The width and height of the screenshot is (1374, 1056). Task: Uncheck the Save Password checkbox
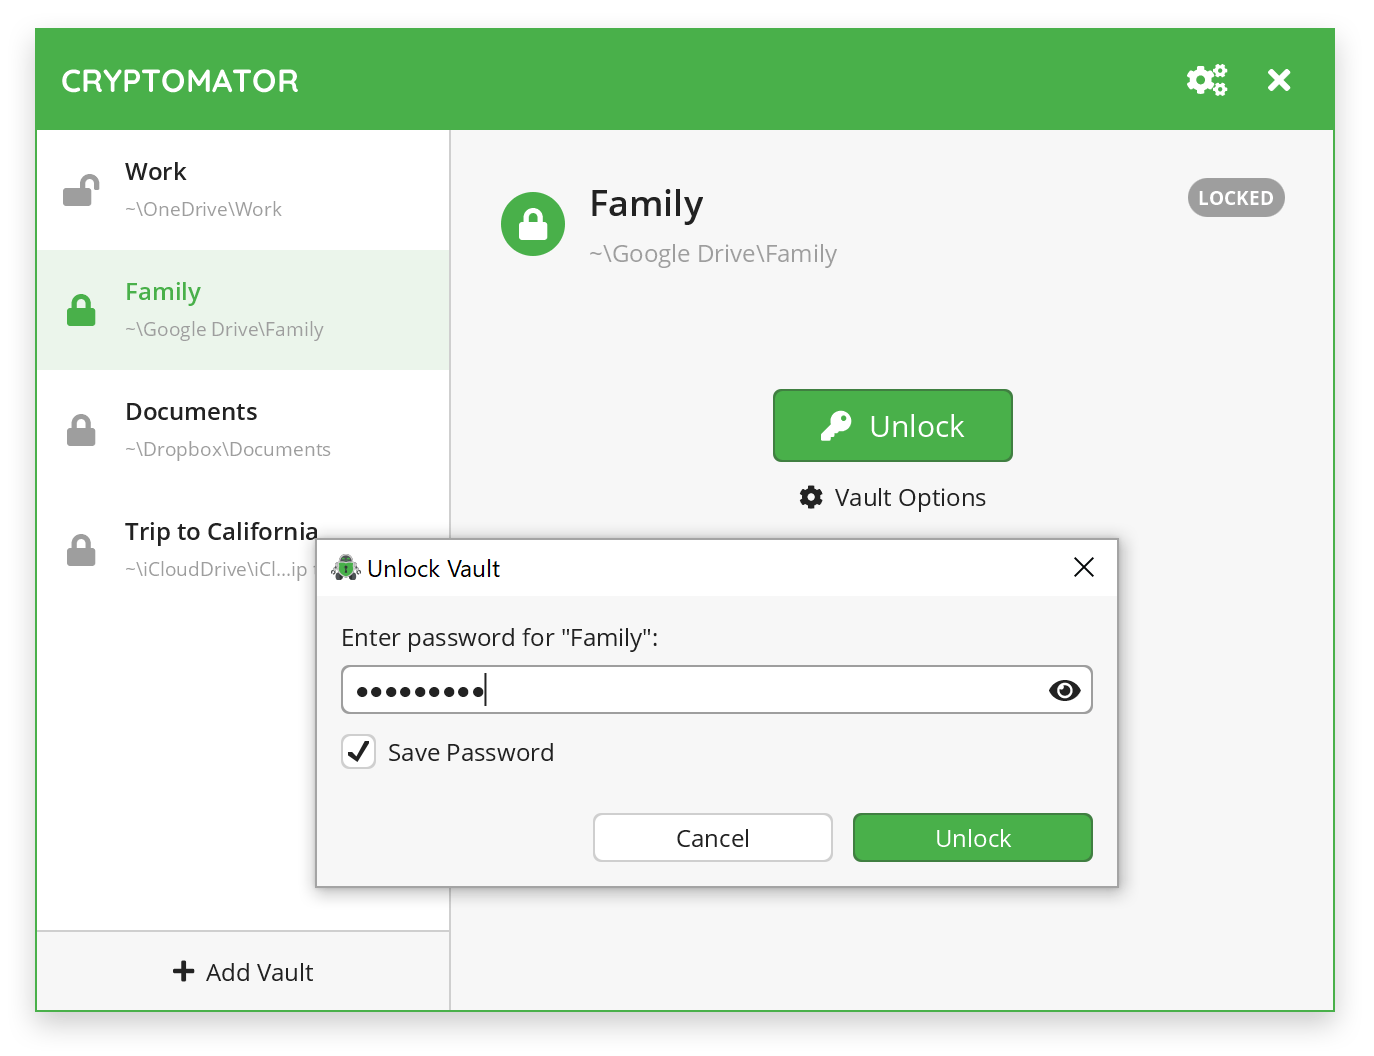pos(359,752)
